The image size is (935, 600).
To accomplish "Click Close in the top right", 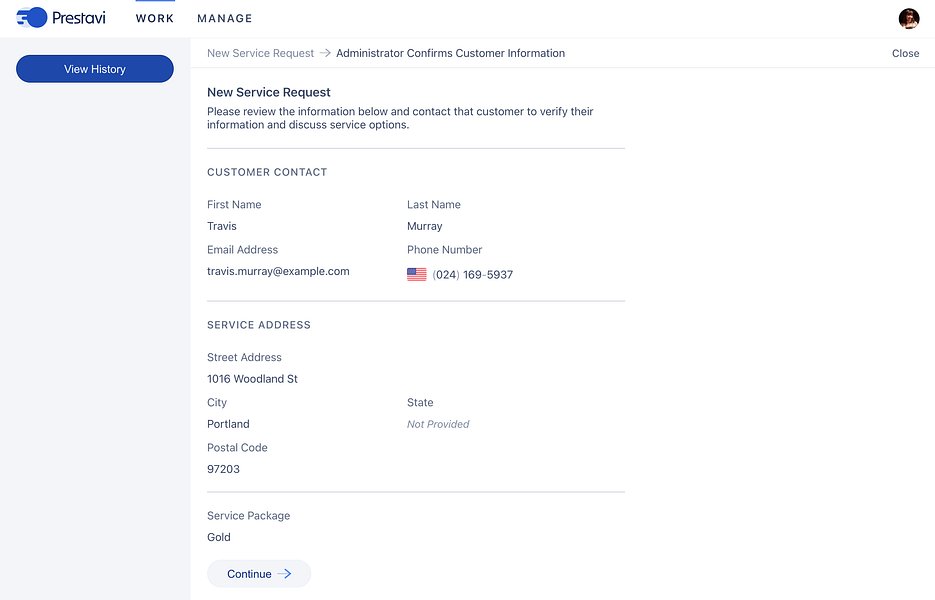I will 905,53.
